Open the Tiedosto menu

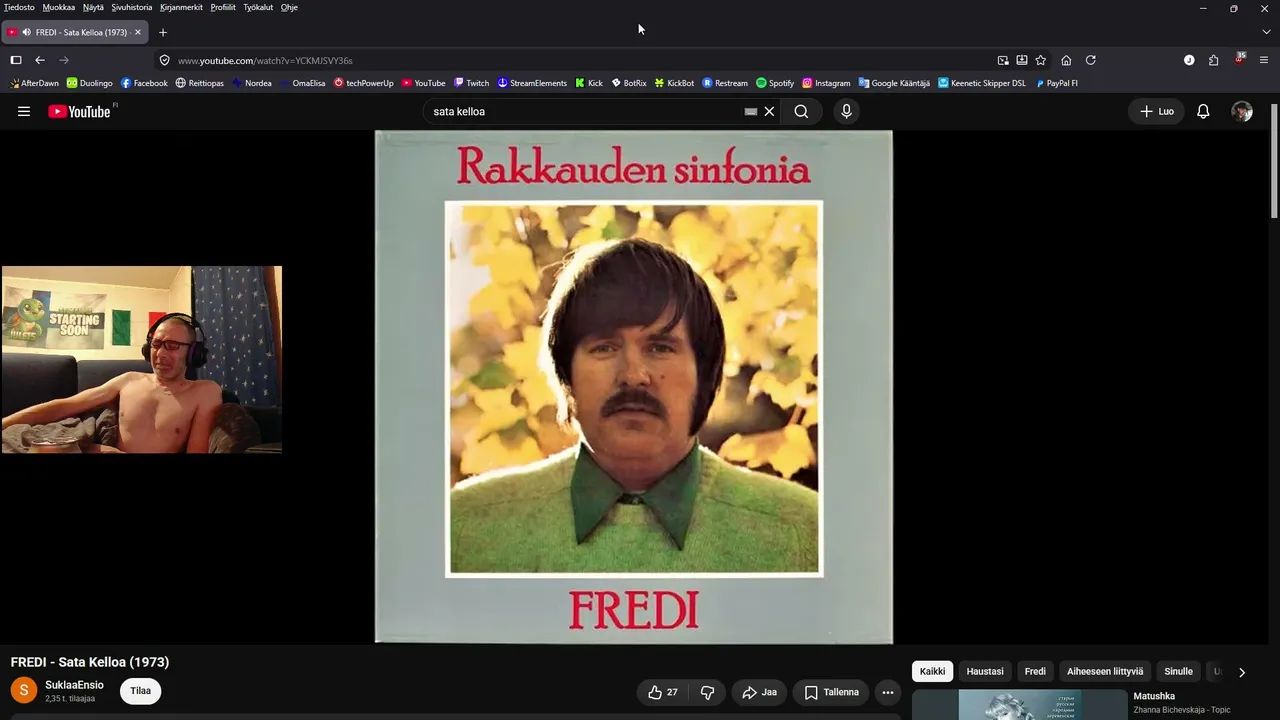coord(19,7)
